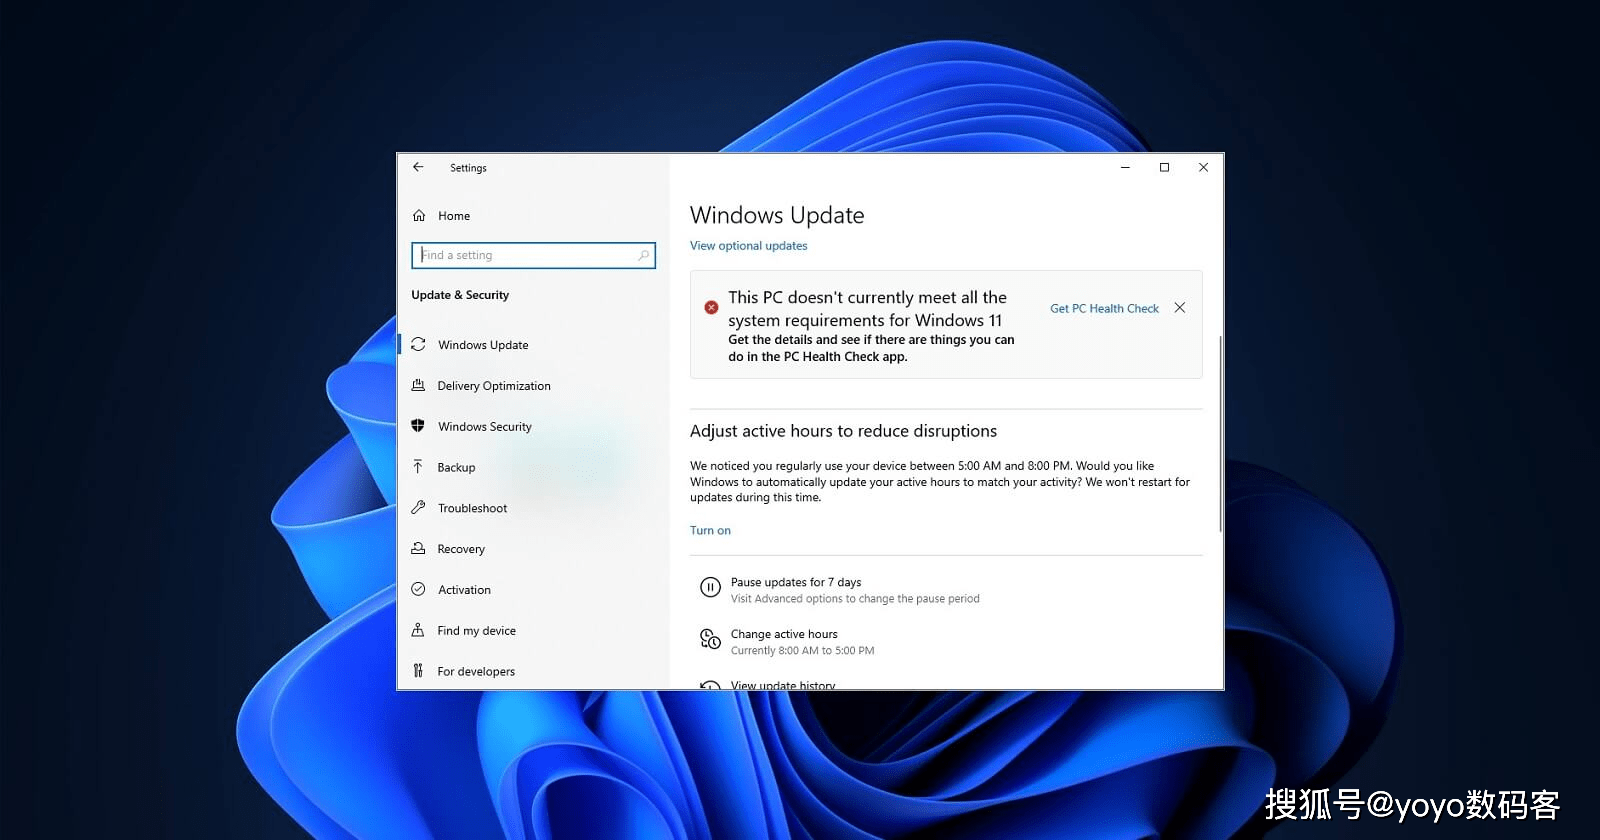Click 'Visit Advanced options' pause period text
Image resolution: width=1600 pixels, height=840 pixels.
click(x=855, y=599)
